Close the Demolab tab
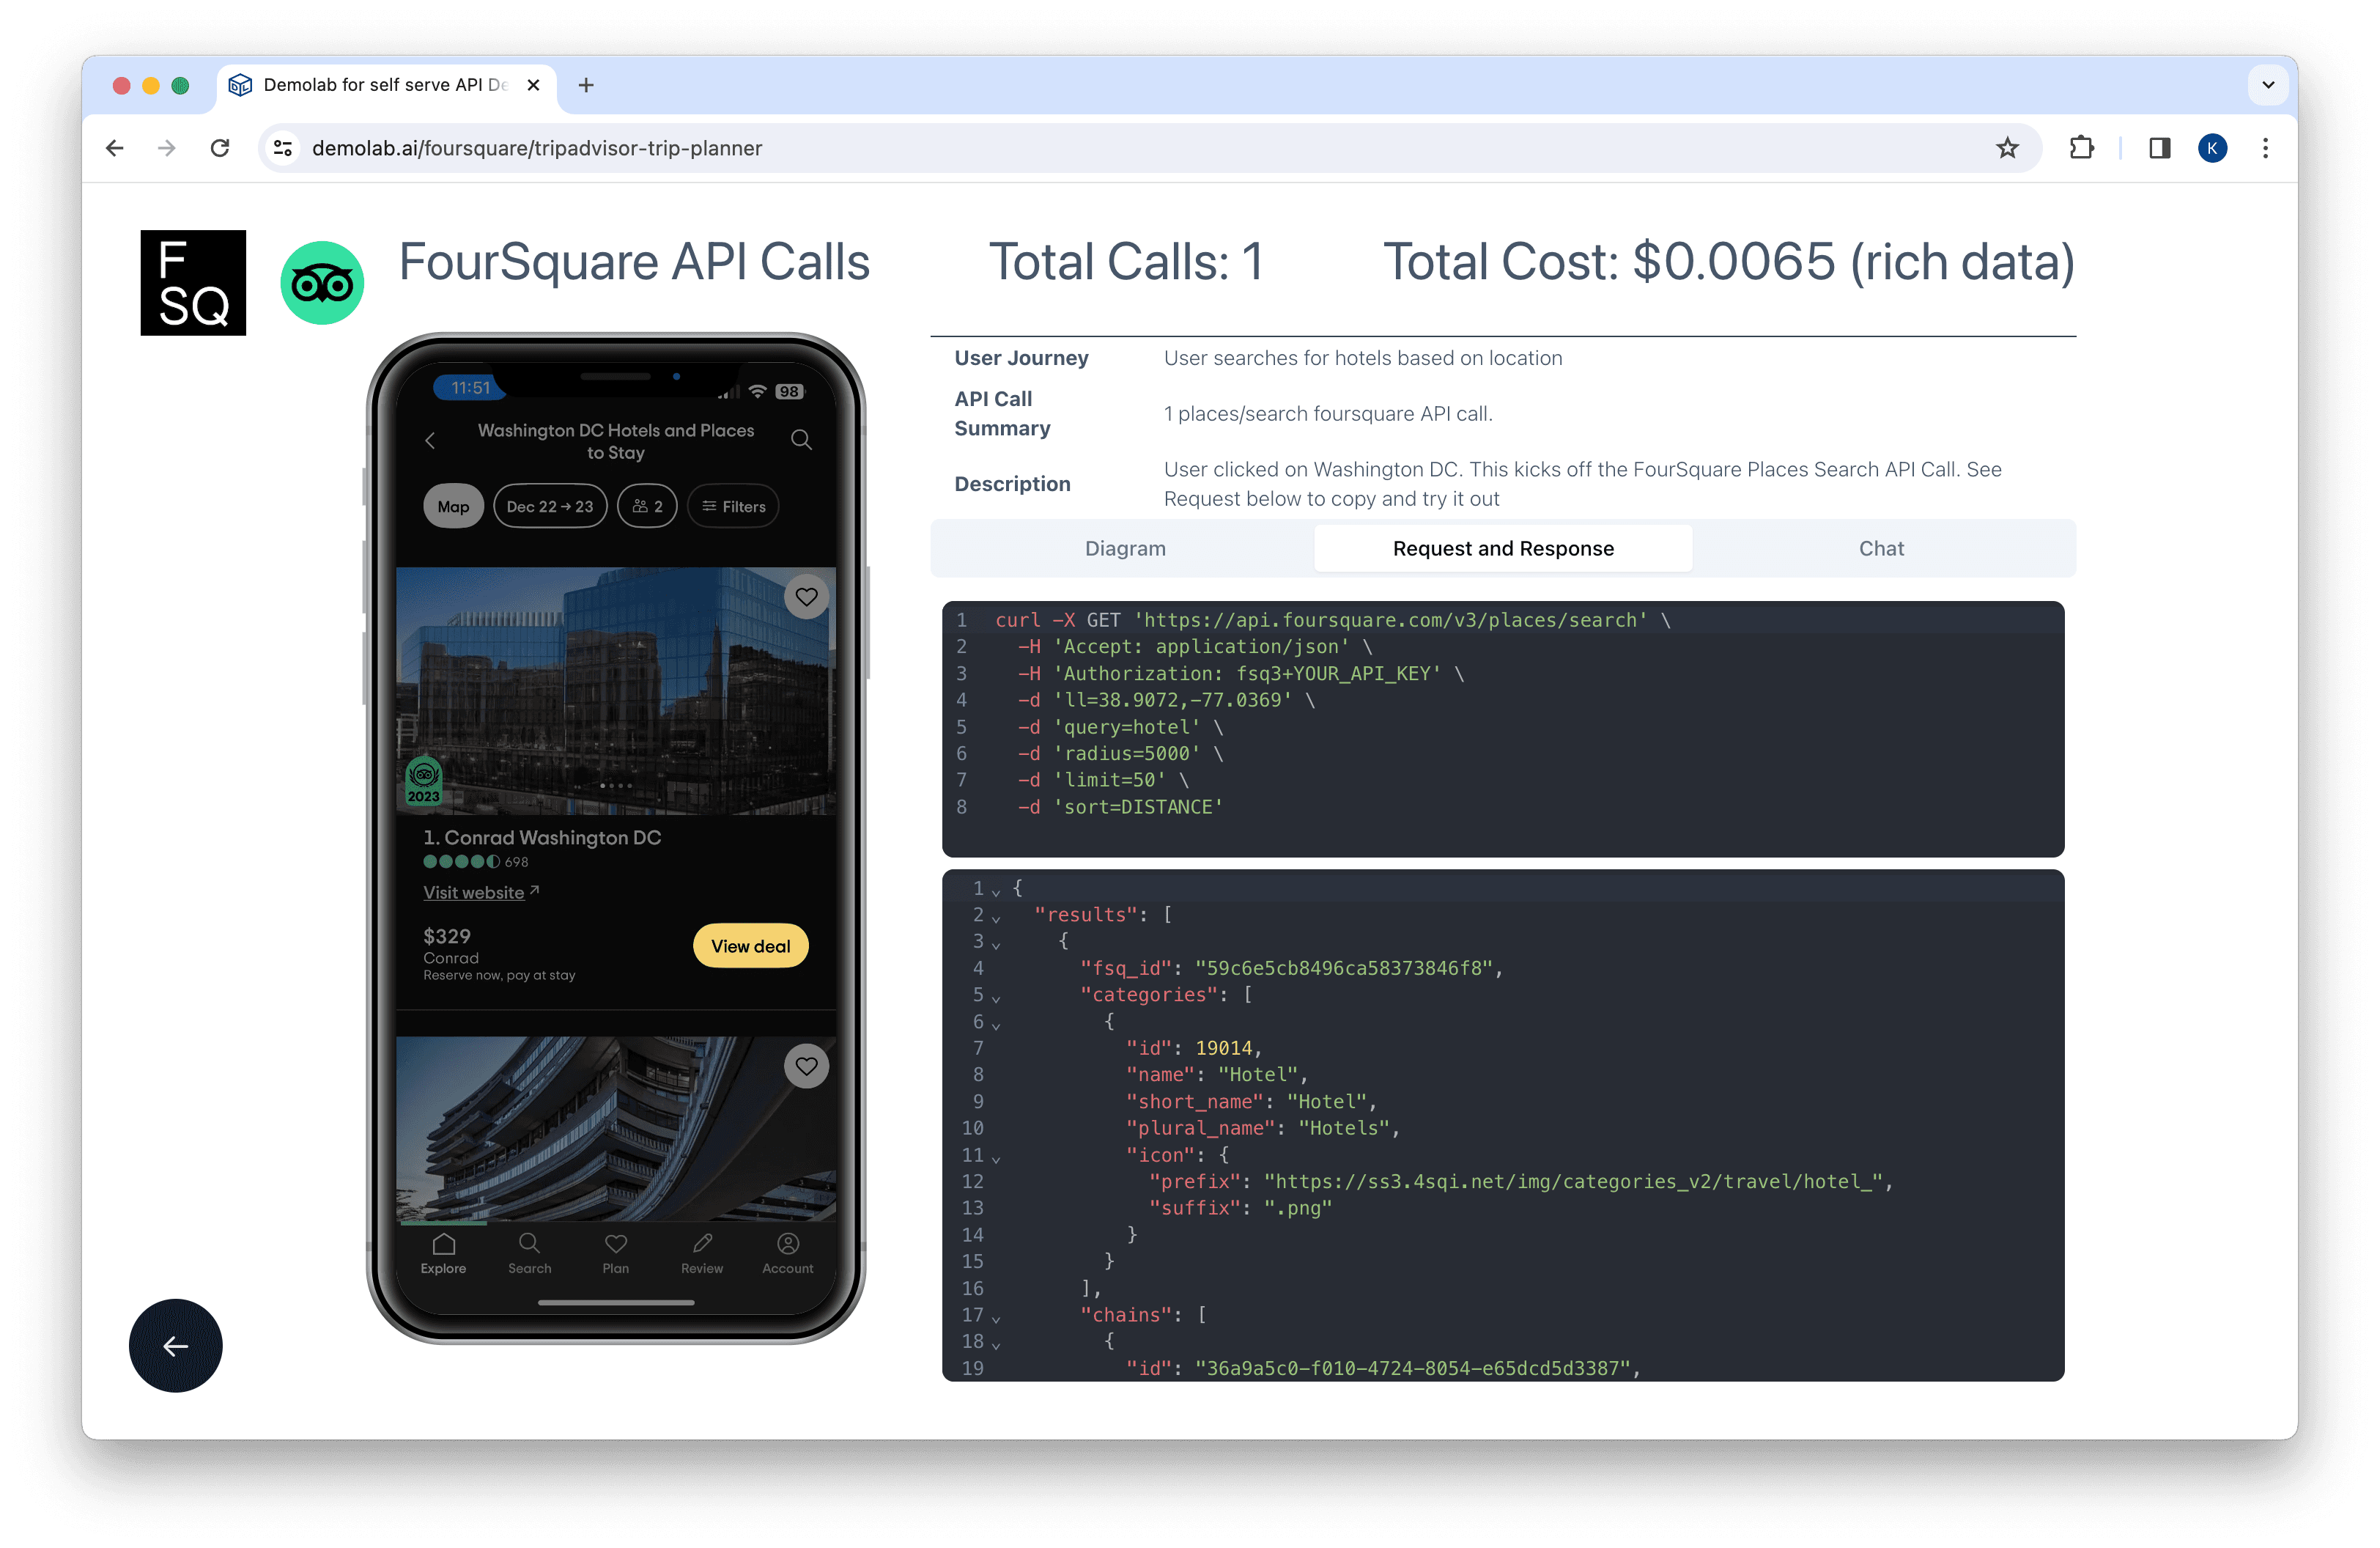The height and width of the screenshot is (1548, 2380). point(534,85)
